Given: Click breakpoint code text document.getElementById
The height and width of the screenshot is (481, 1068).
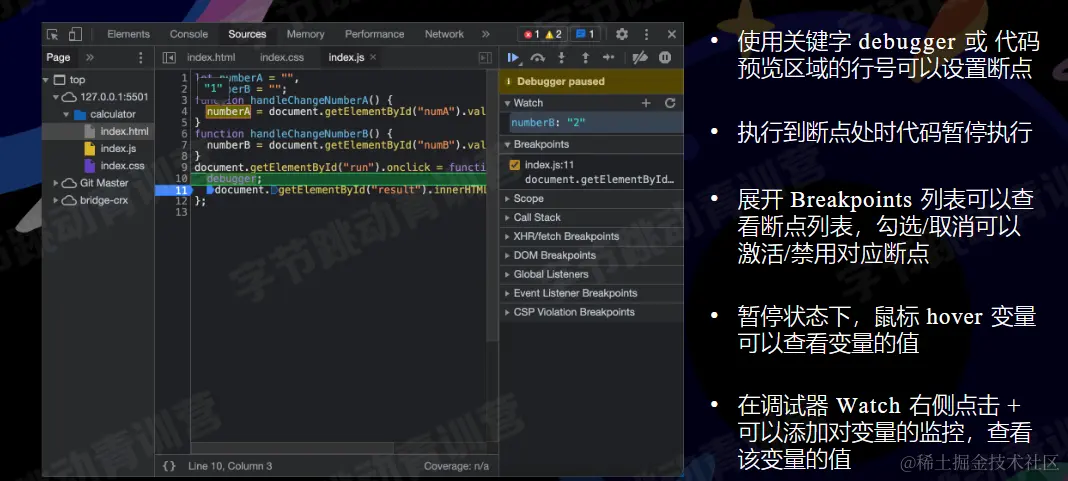Looking at the screenshot, I should coord(599,179).
